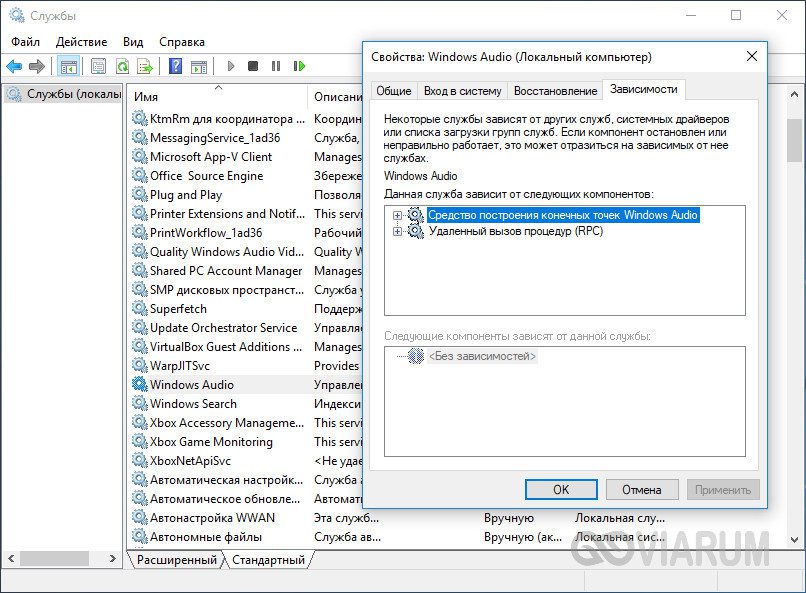Click the gear icon beside Windows Search
806x593 pixels.
point(139,403)
